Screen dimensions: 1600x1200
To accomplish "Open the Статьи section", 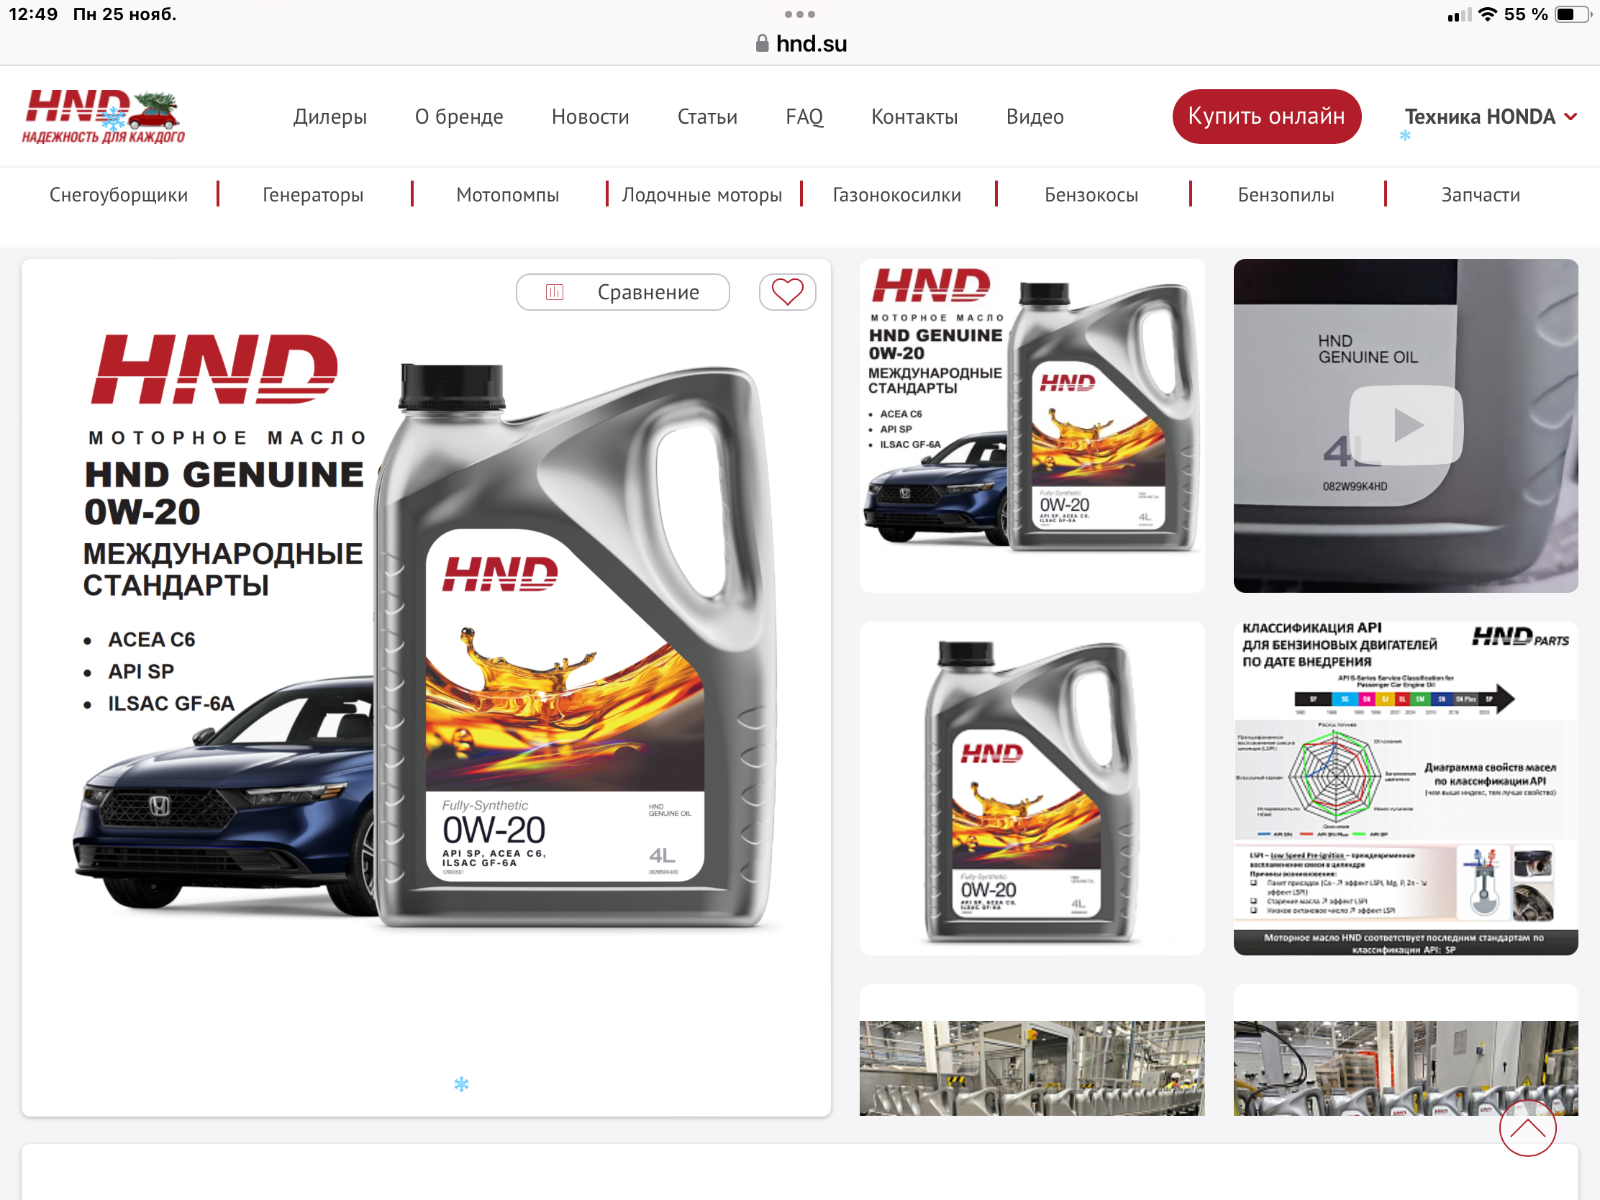I will coord(707,117).
